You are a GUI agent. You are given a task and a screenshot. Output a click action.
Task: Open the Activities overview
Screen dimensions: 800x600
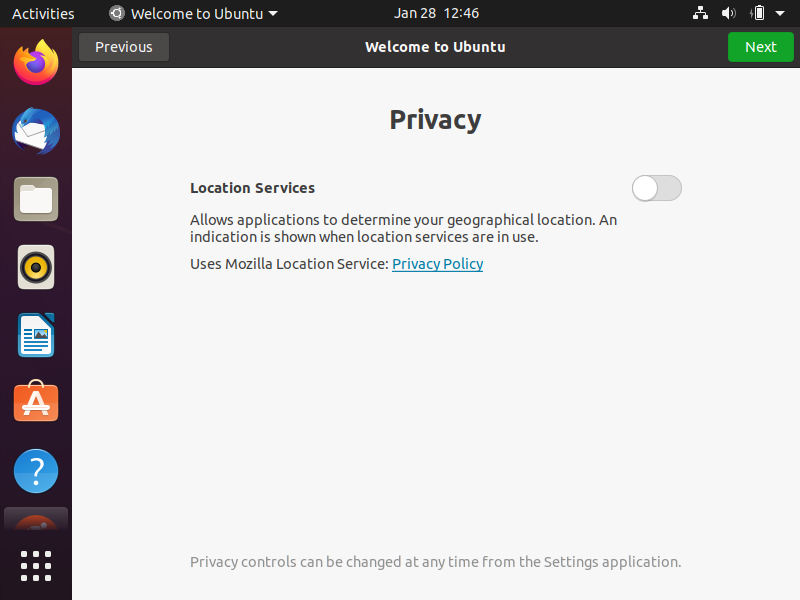click(x=43, y=13)
